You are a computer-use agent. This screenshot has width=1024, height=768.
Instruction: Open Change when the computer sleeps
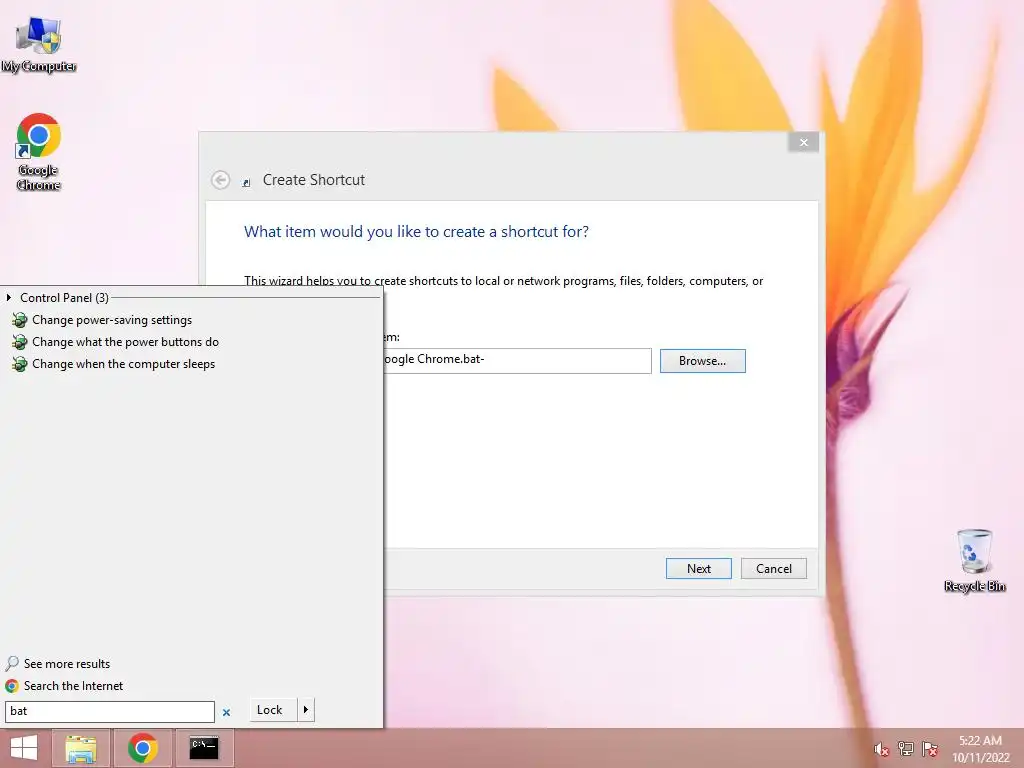tap(123, 364)
